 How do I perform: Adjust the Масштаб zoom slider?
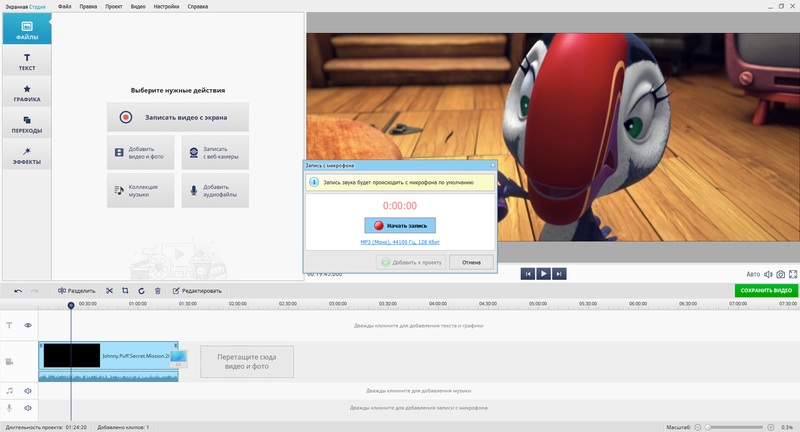pos(734,427)
